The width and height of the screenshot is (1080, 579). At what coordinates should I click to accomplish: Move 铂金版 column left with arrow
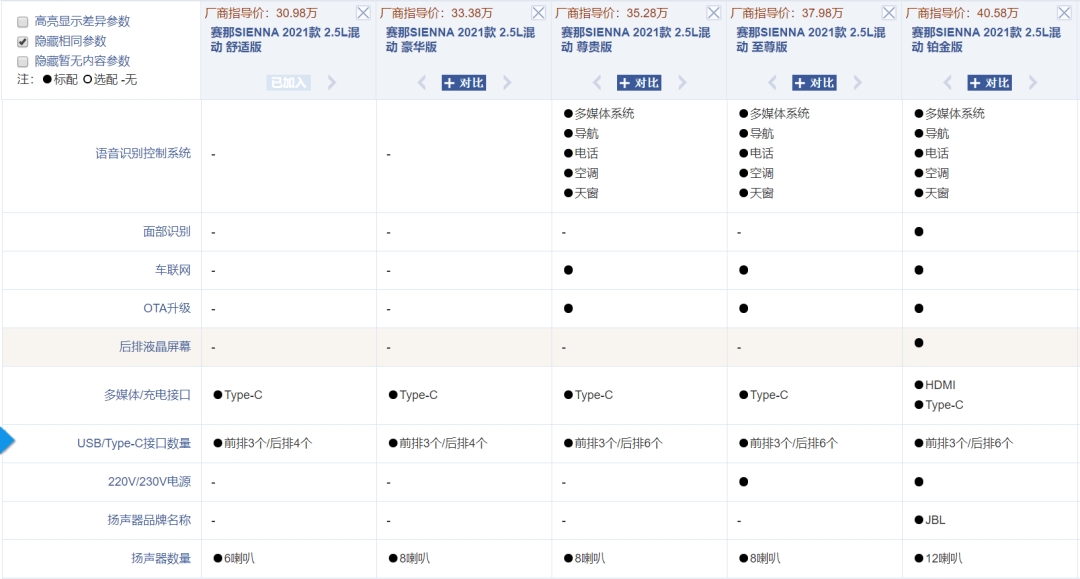point(948,83)
